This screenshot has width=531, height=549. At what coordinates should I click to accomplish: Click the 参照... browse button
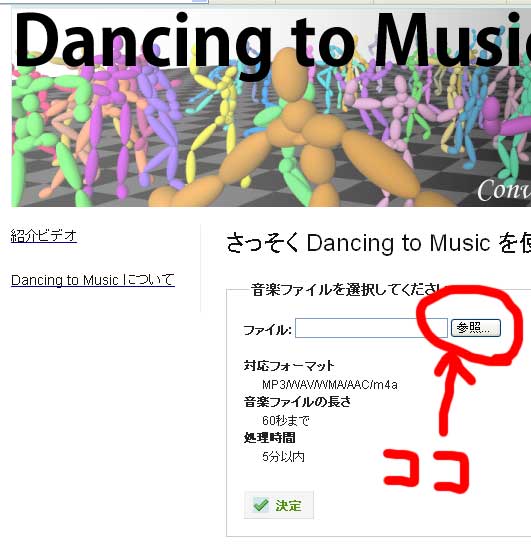(476, 328)
